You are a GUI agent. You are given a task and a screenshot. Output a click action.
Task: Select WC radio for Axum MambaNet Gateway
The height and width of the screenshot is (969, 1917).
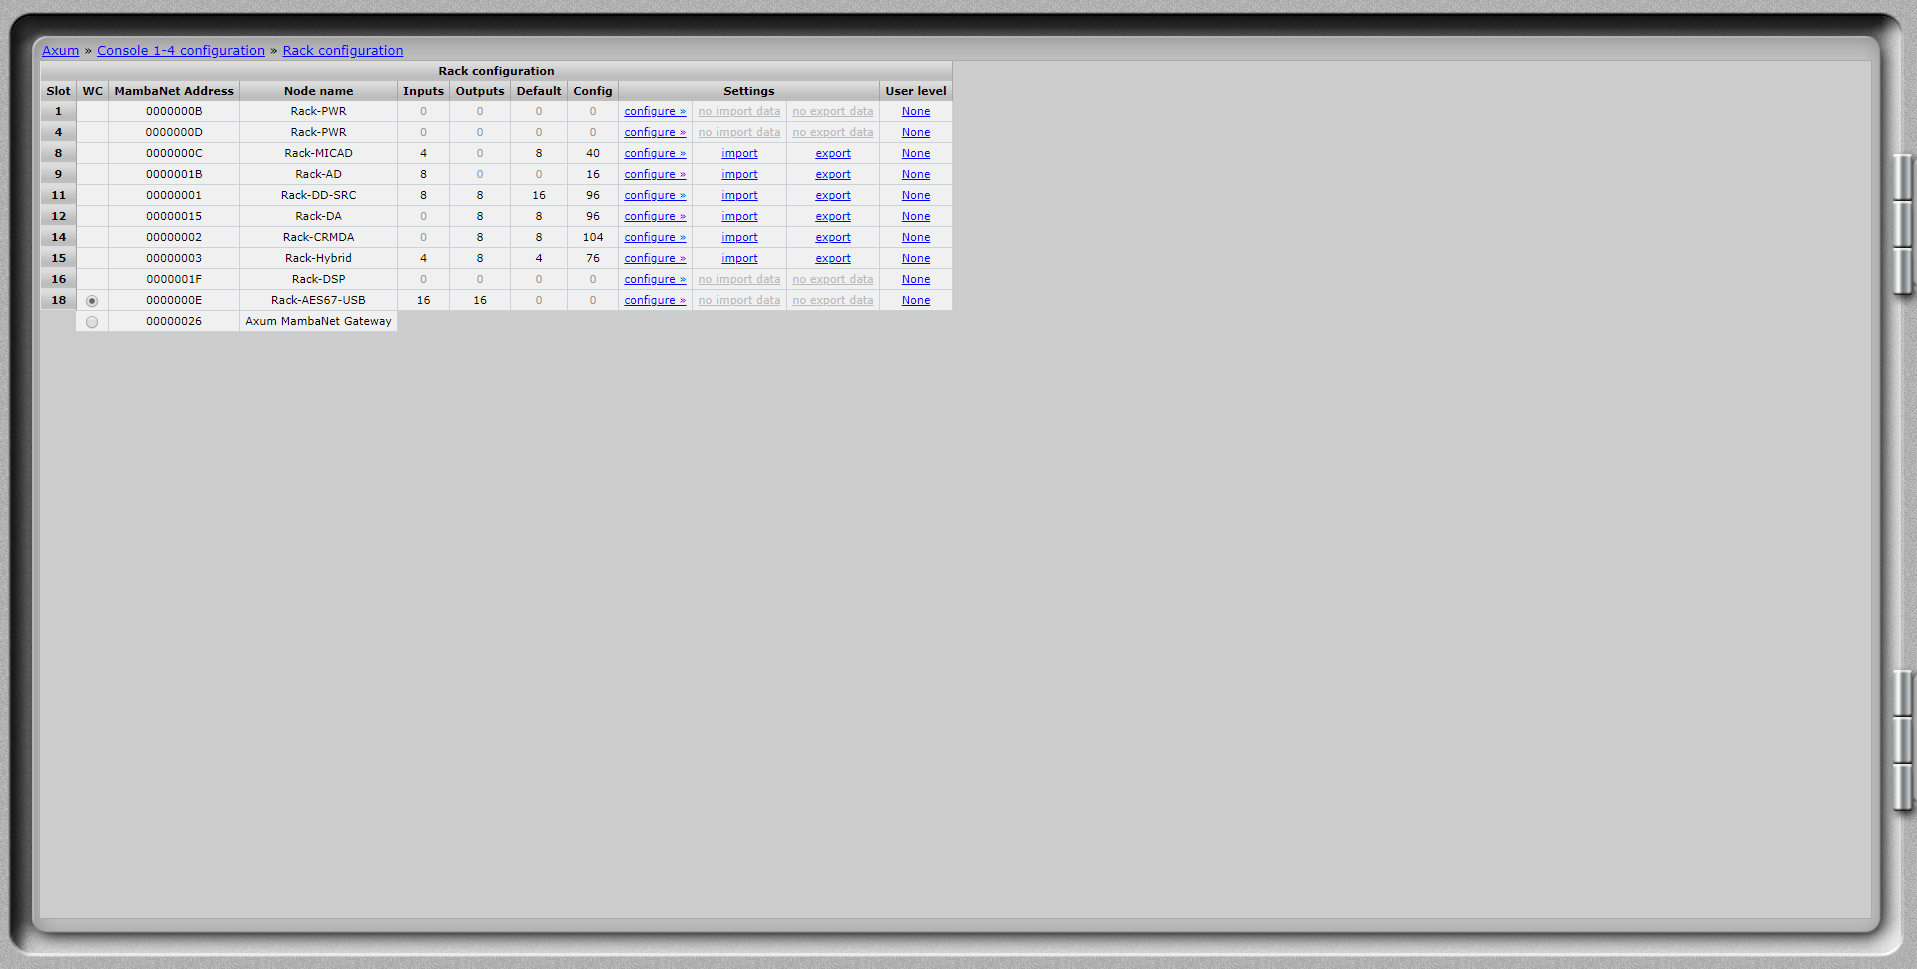(92, 322)
